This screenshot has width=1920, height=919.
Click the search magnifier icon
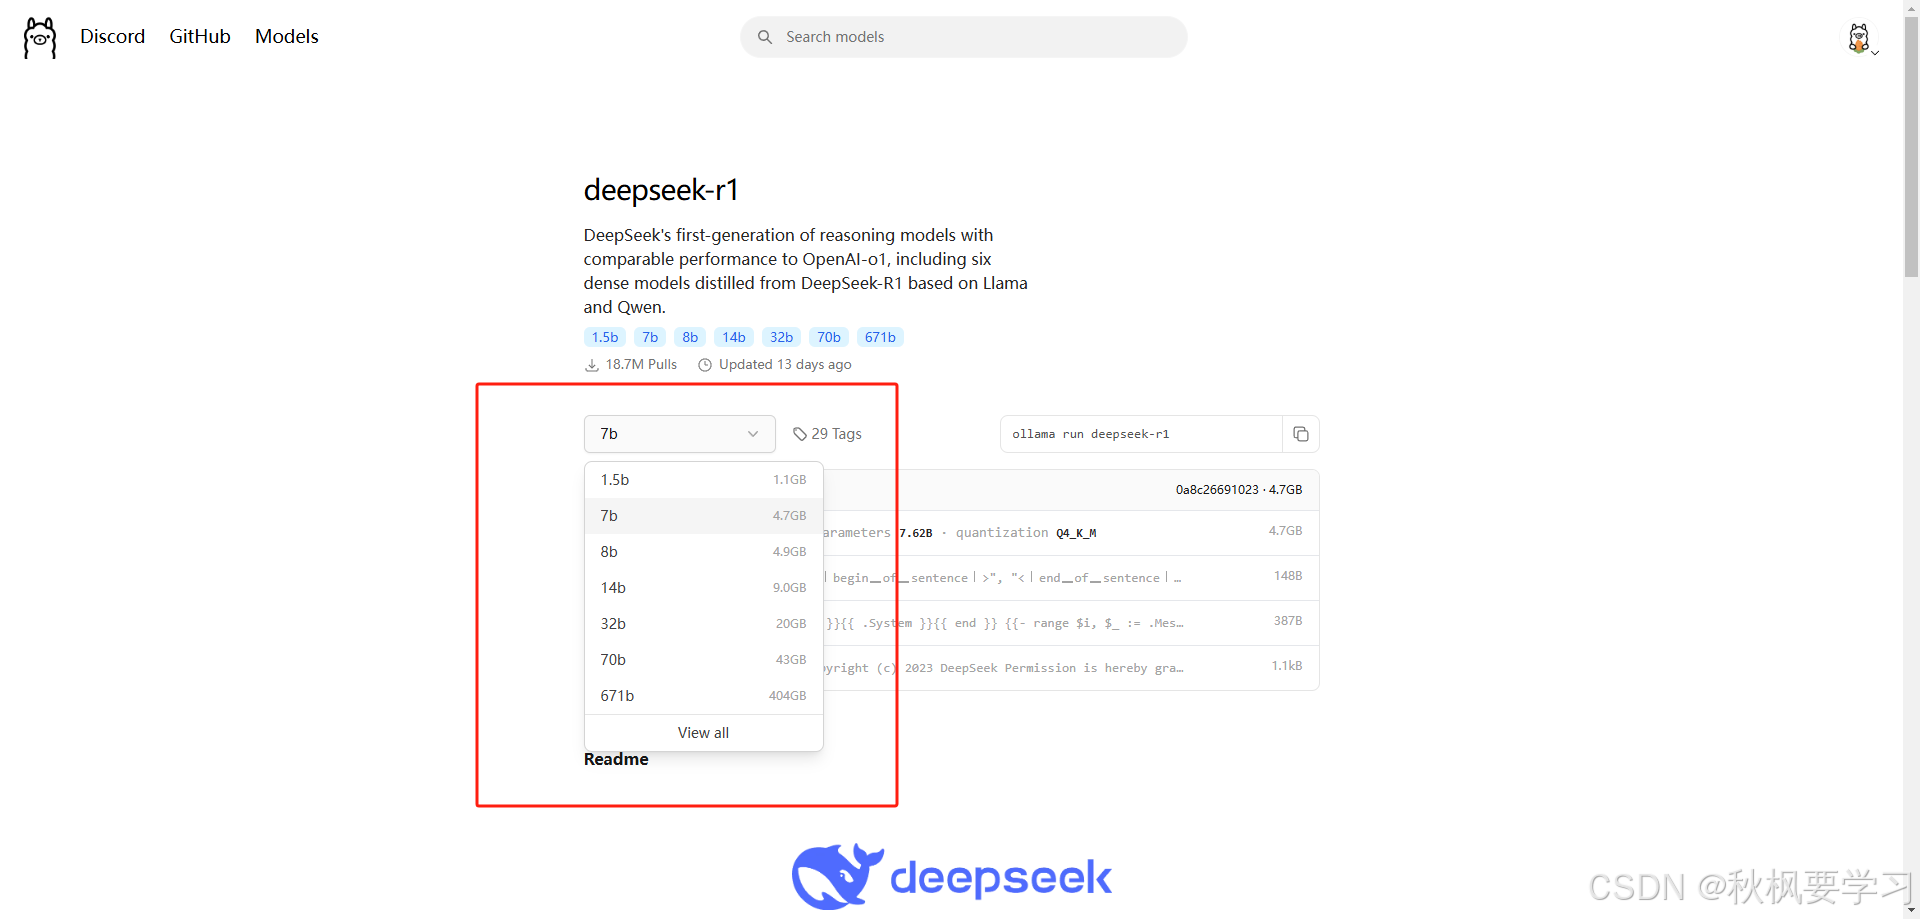[765, 37]
